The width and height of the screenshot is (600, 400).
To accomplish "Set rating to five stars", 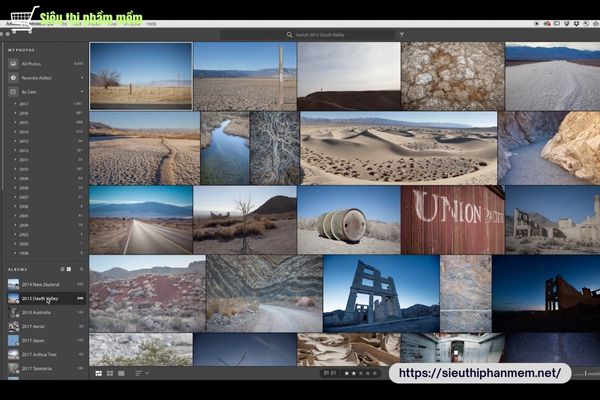I will click(x=374, y=373).
